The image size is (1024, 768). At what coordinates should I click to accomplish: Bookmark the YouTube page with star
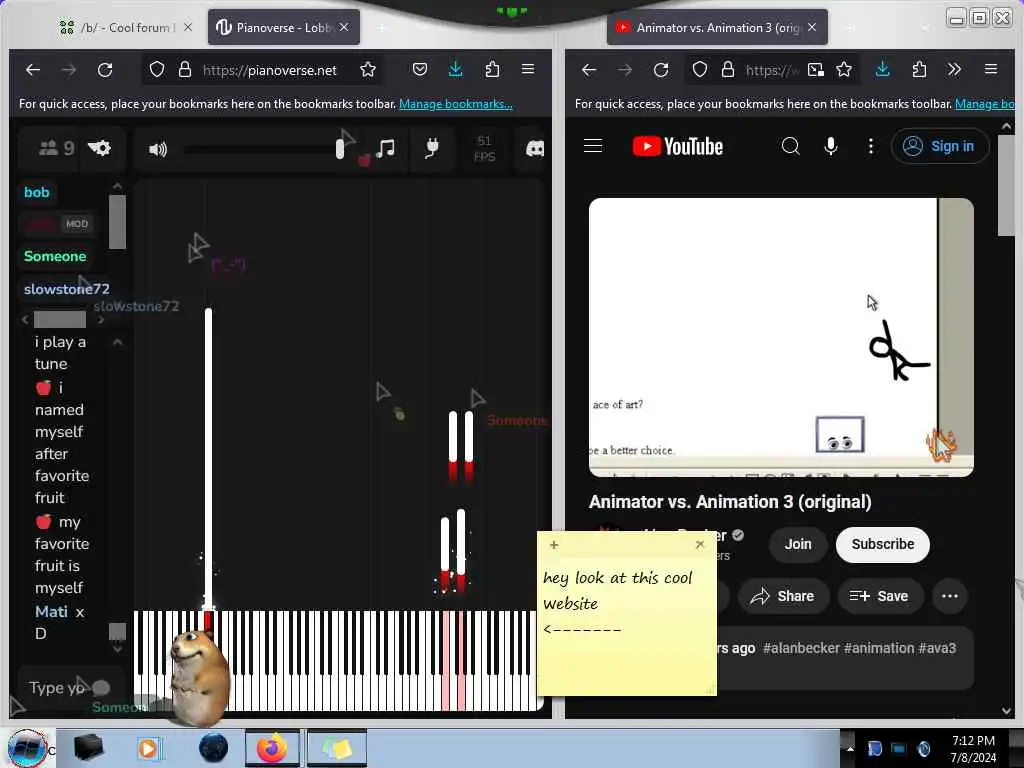844,69
